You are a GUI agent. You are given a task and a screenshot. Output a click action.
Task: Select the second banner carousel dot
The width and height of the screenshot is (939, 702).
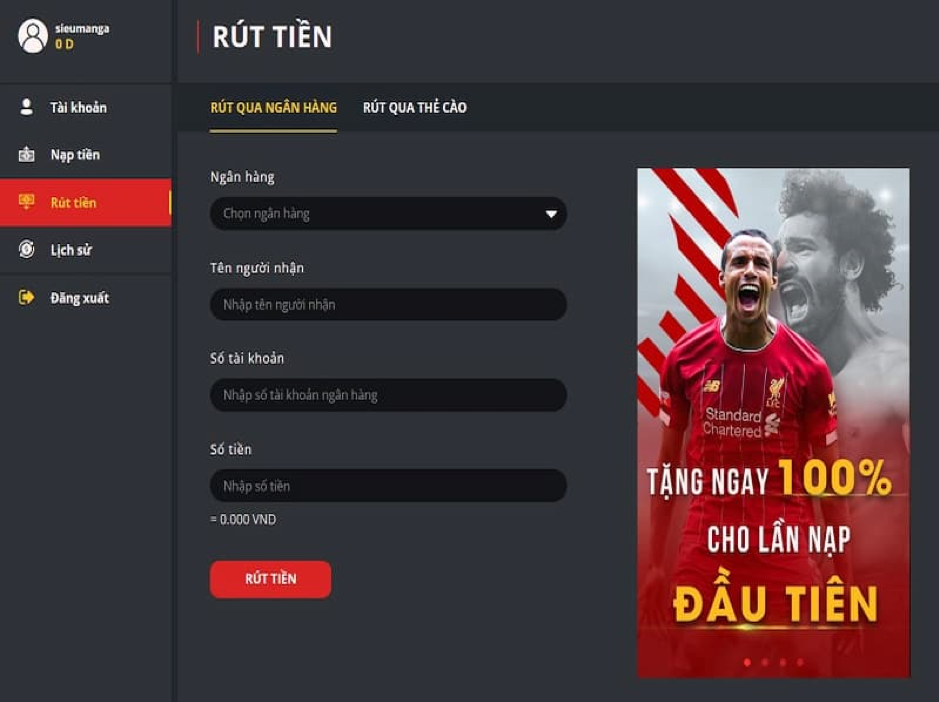tap(765, 662)
